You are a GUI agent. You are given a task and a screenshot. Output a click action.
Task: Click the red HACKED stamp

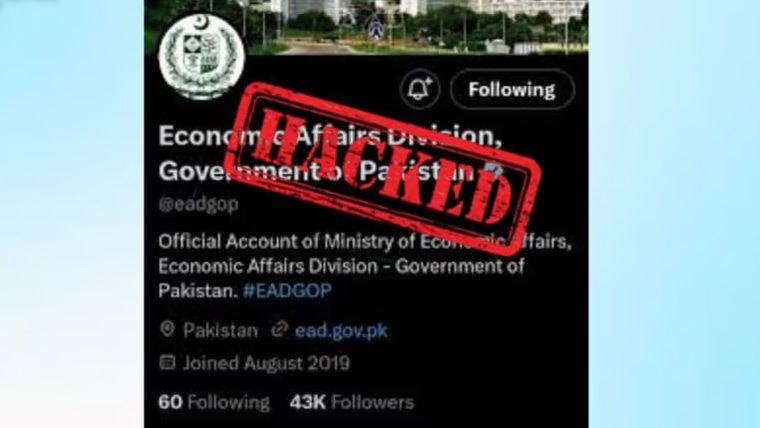pos(382,168)
